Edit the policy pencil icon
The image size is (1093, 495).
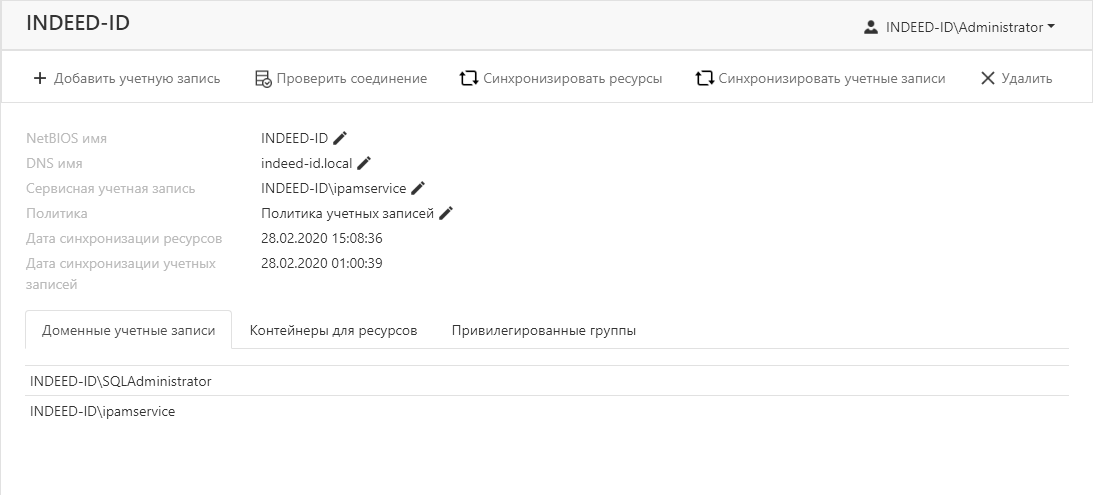(446, 213)
